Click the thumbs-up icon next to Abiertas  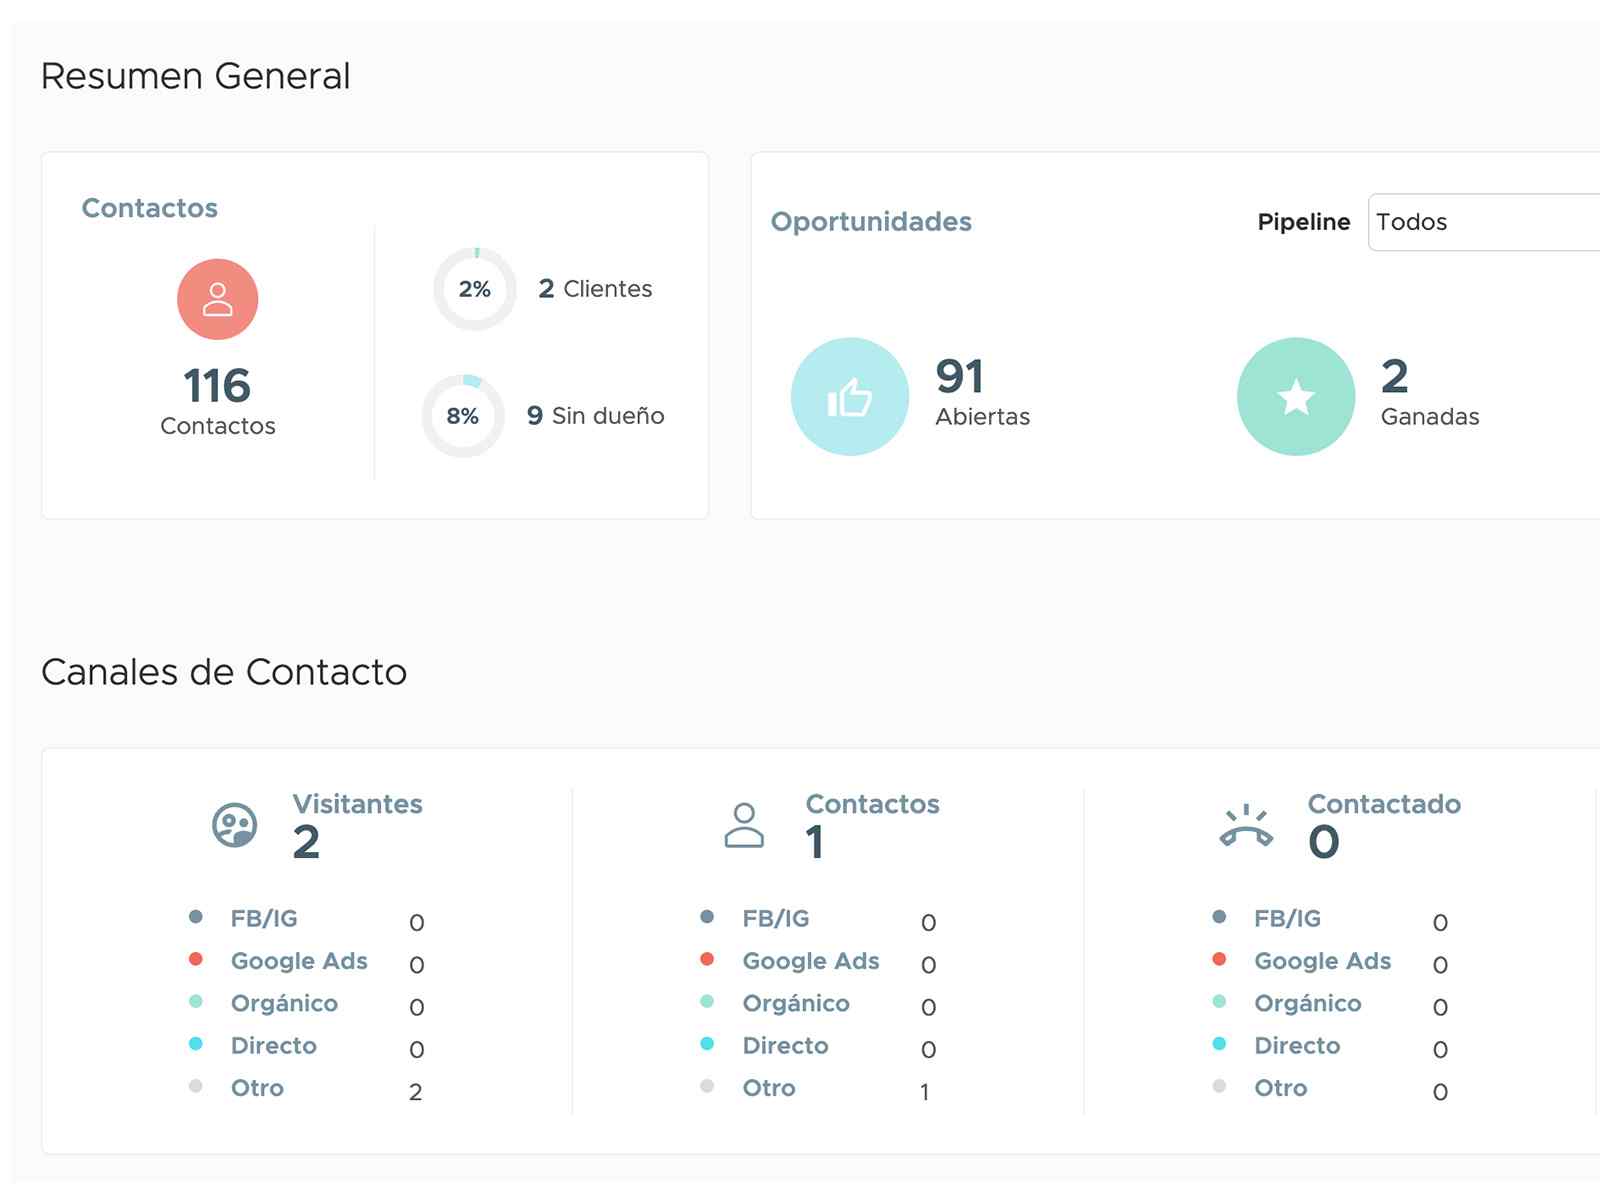point(849,396)
